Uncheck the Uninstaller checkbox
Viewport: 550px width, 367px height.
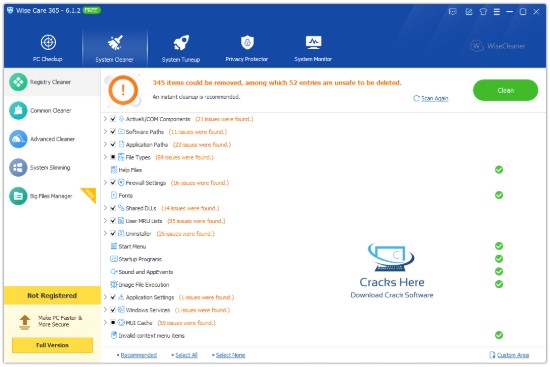pyautogui.click(x=113, y=233)
